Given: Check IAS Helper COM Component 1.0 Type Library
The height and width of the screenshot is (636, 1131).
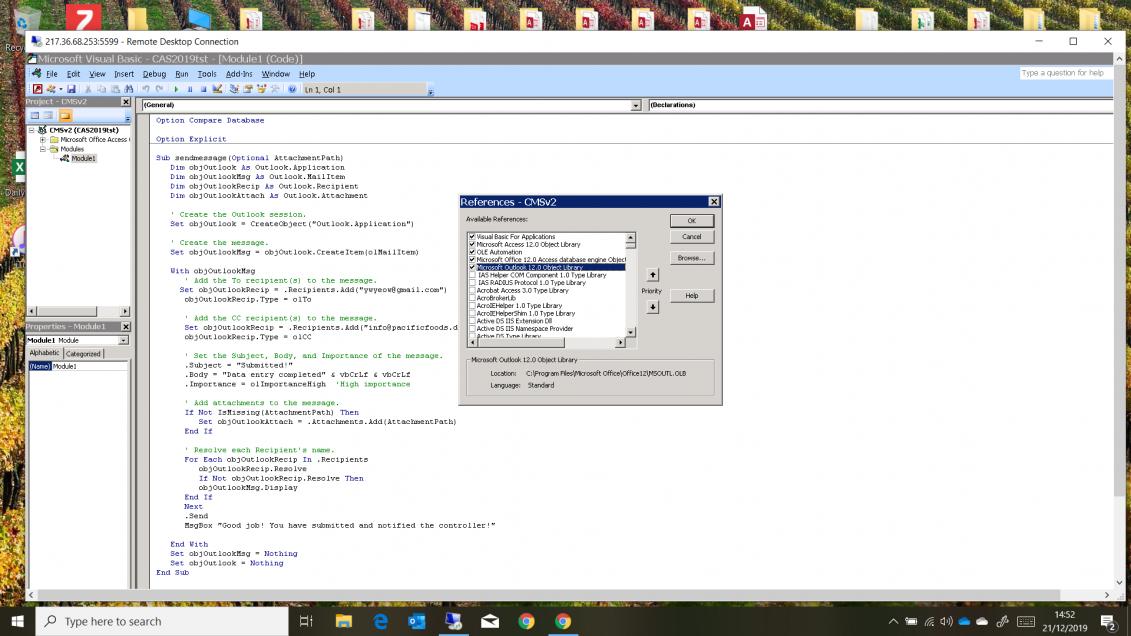Looking at the screenshot, I should pyautogui.click(x=472, y=275).
